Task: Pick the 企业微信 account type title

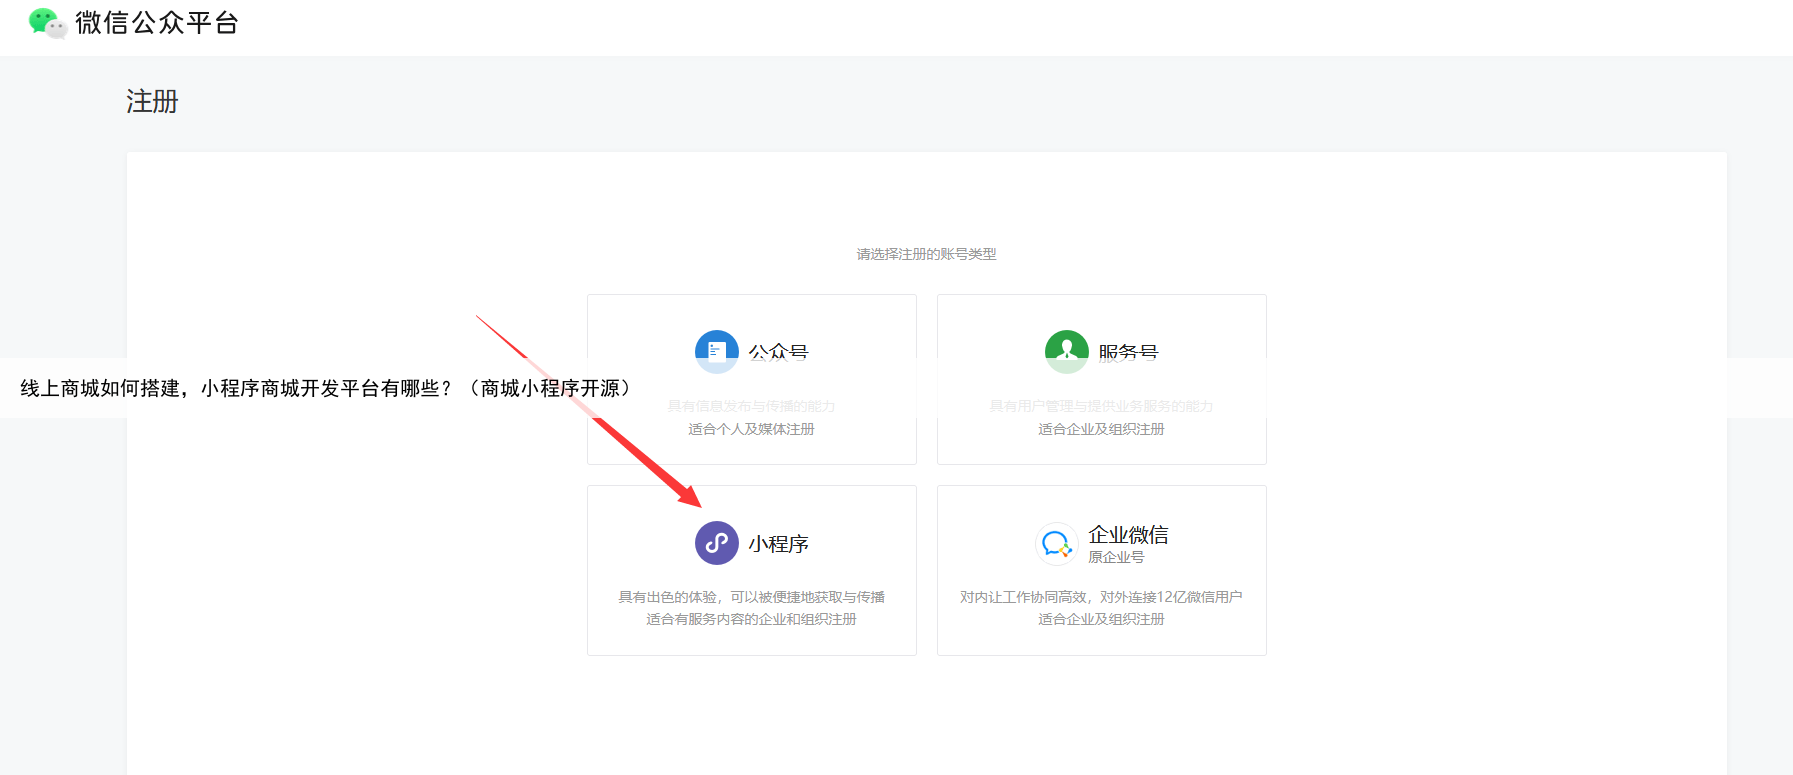Action: click(1128, 535)
